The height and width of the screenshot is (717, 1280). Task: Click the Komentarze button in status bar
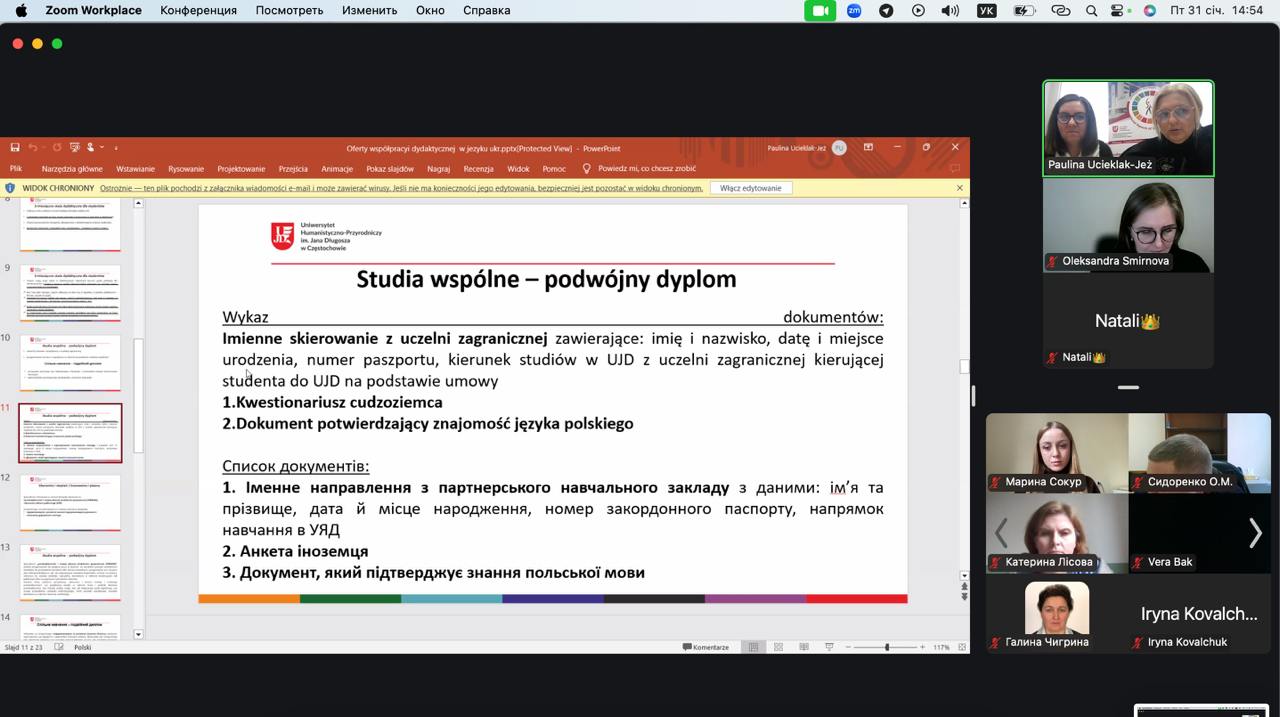[707, 647]
